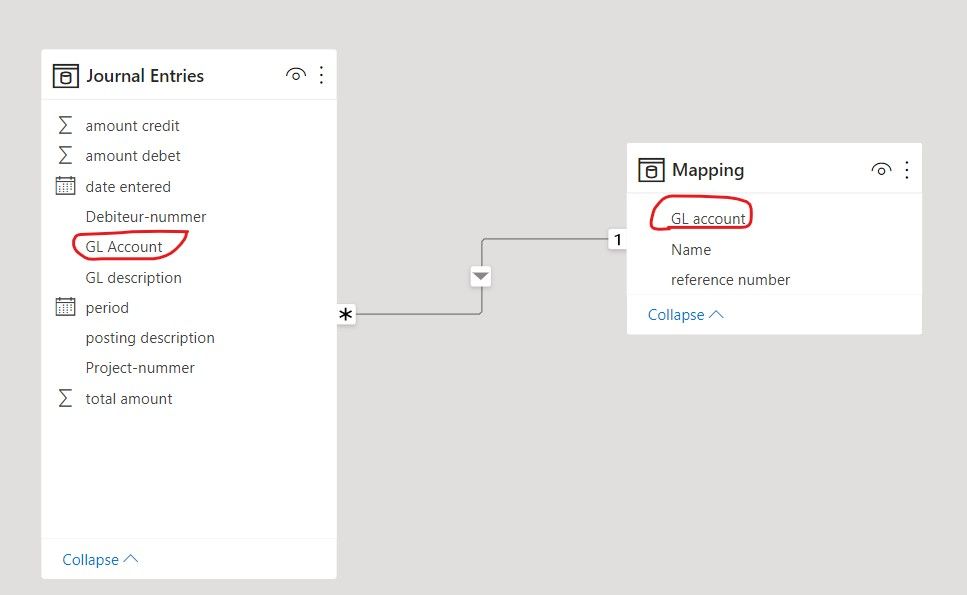Click the Mapping table title

(708, 170)
